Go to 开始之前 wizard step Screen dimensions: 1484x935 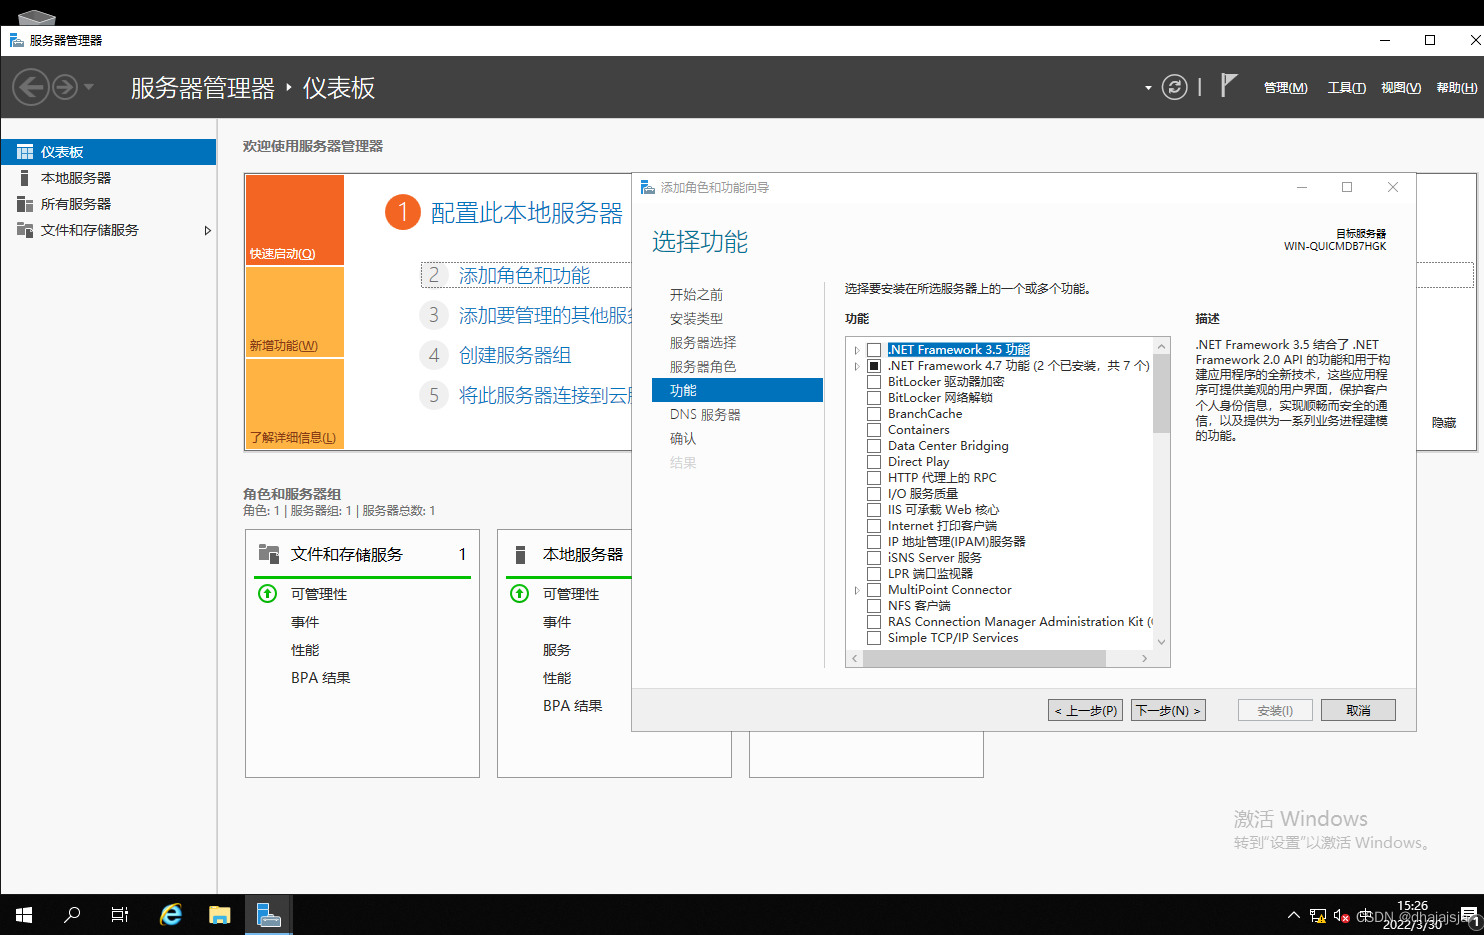(x=696, y=295)
